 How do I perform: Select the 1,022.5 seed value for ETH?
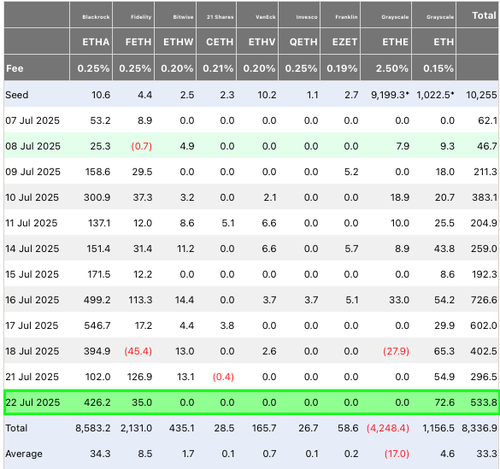[x=435, y=95]
